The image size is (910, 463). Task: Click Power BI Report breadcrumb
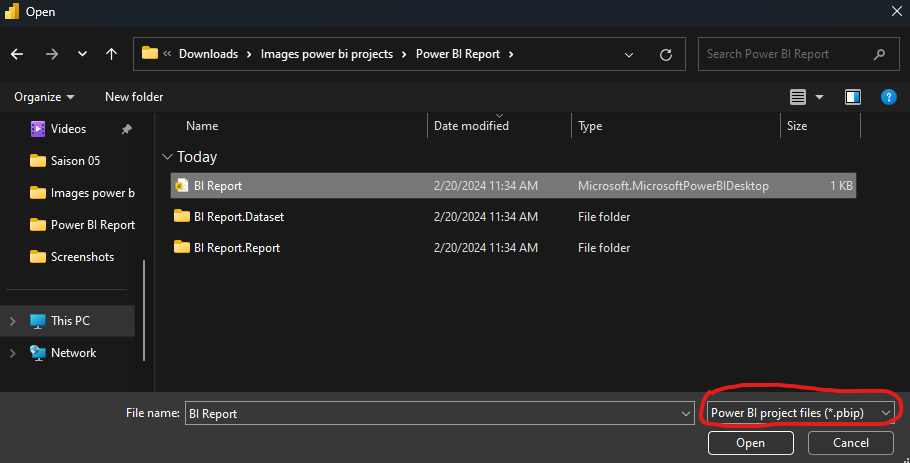pos(458,54)
